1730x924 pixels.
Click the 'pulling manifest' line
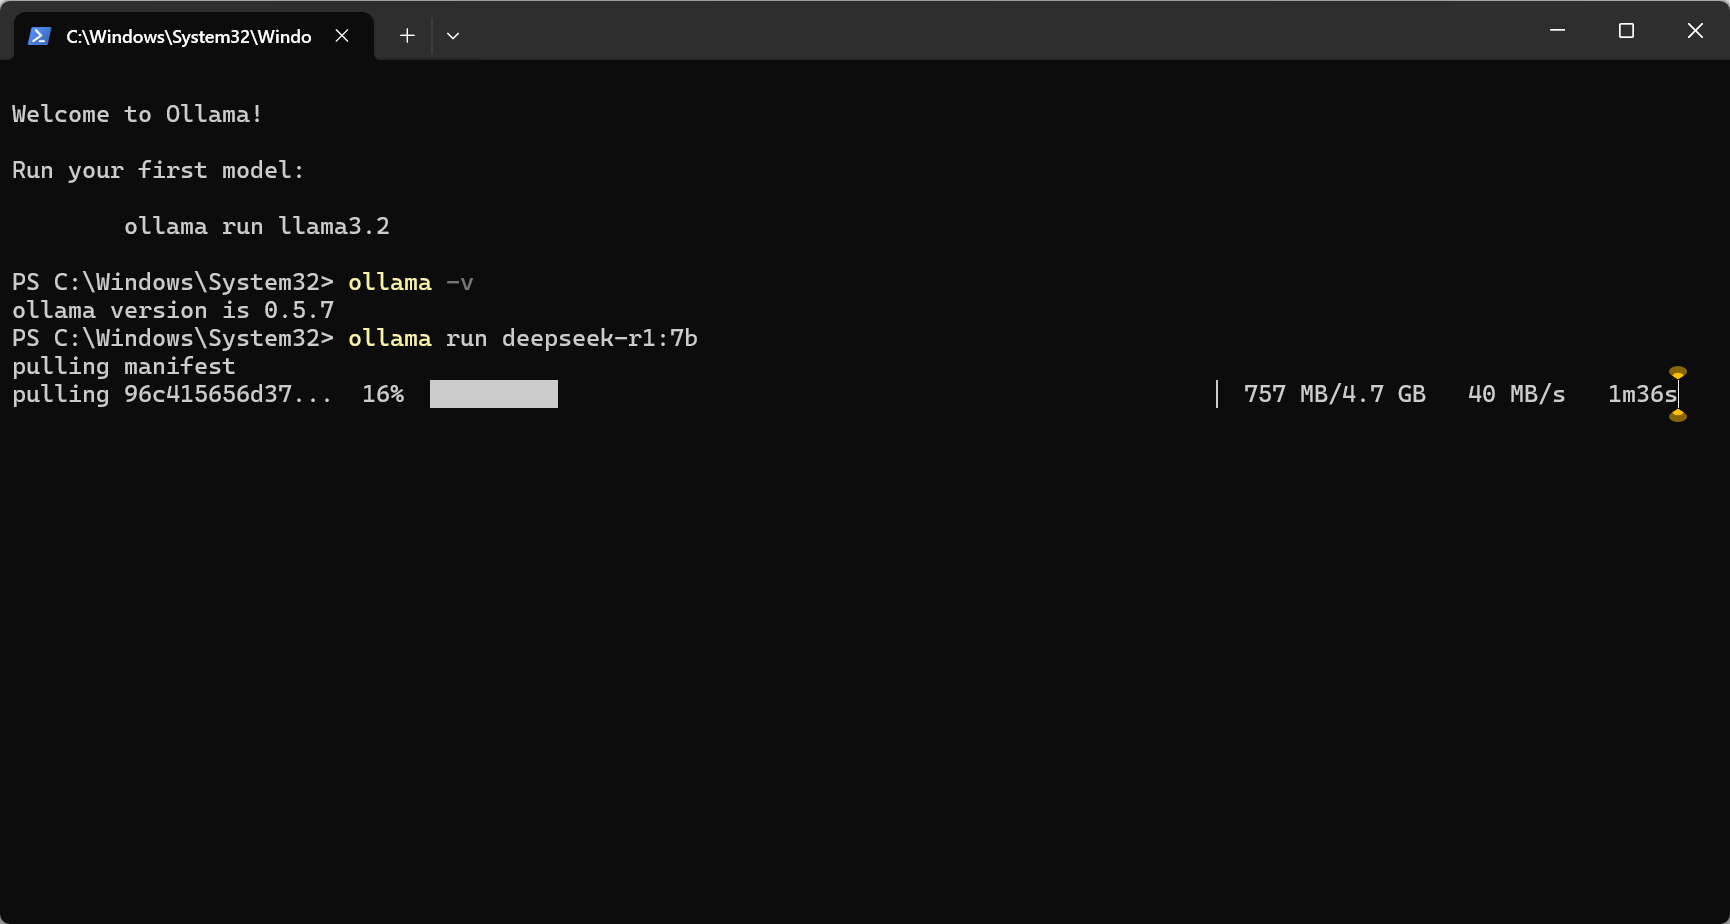point(124,366)
